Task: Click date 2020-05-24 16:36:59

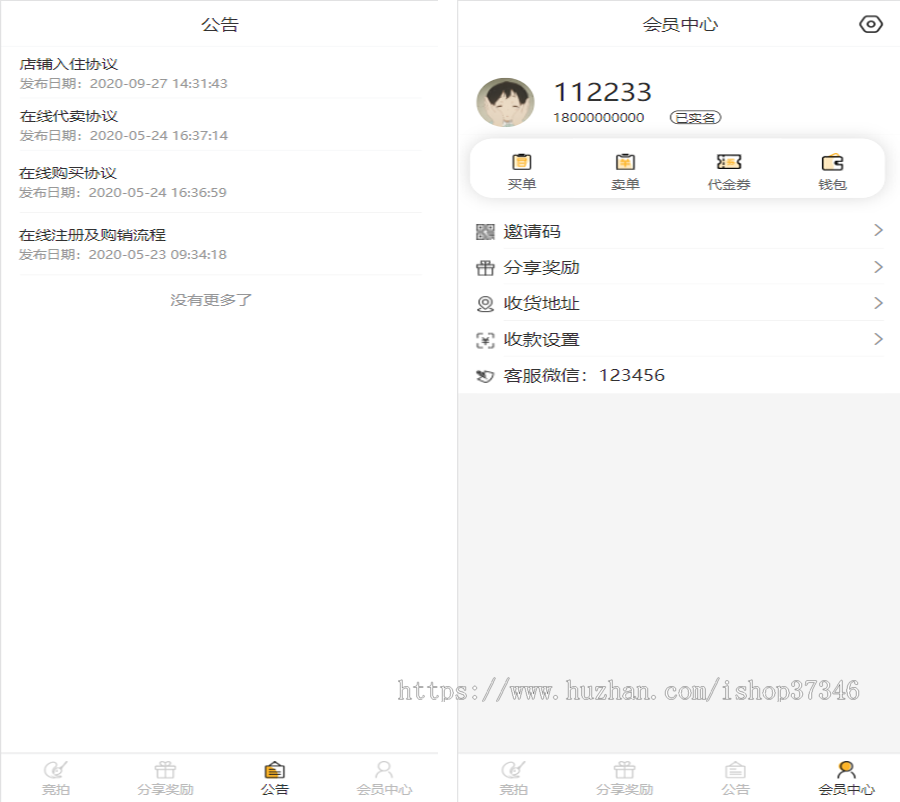Action: pyautogui.click(x=157, y=192)
